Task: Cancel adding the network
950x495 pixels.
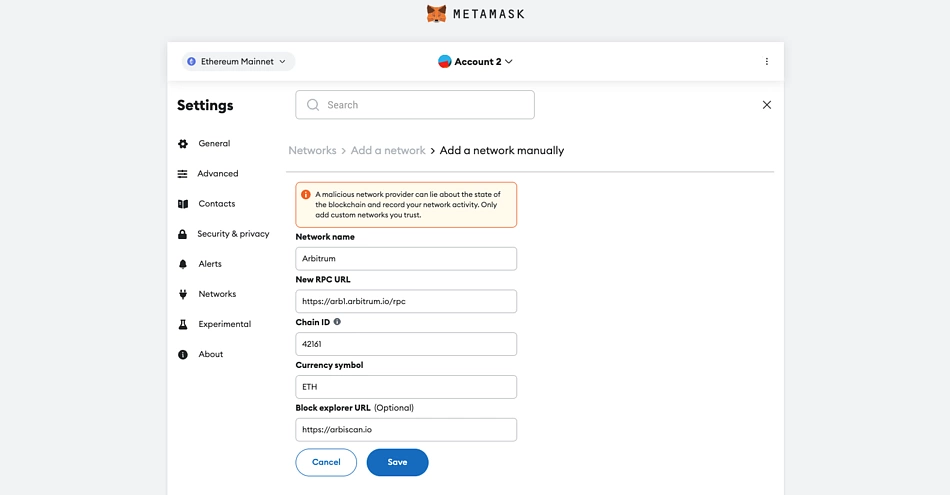Action: click(326, 462)
